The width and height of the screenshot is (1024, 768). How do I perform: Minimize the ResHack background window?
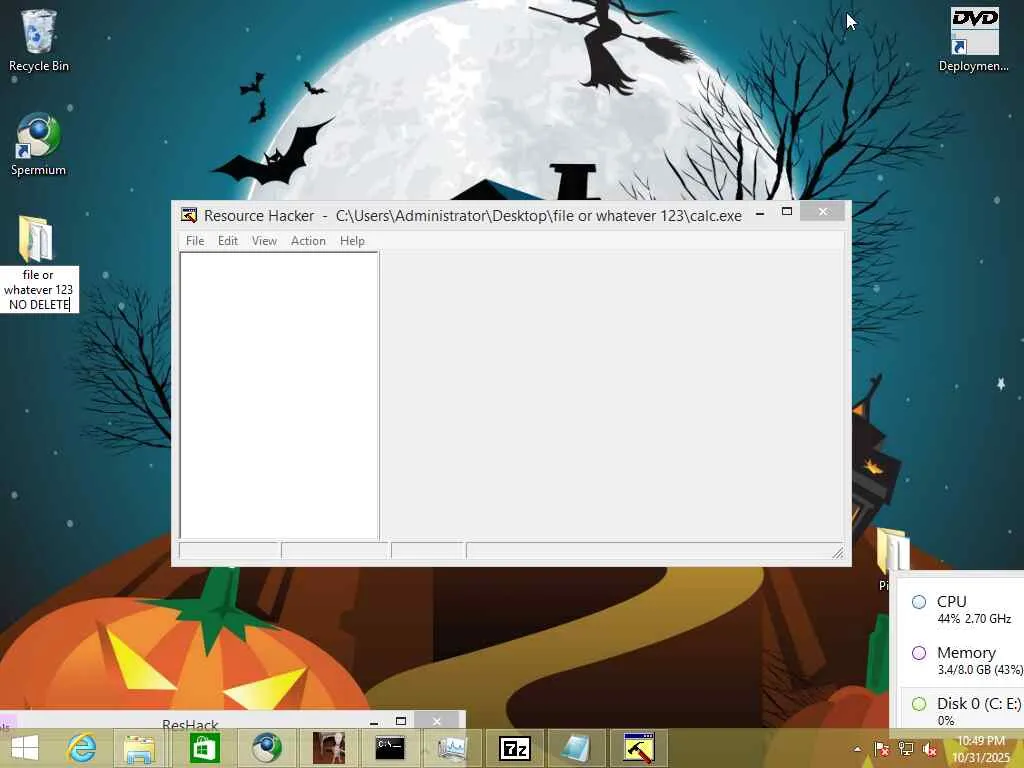click(x=374, y=722)
